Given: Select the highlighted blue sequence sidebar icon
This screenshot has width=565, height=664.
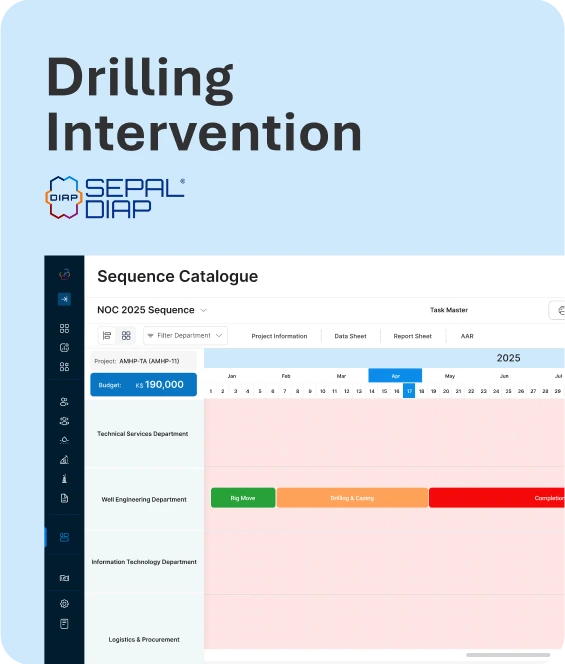Looking at the screenshot, I should [64, 537].
